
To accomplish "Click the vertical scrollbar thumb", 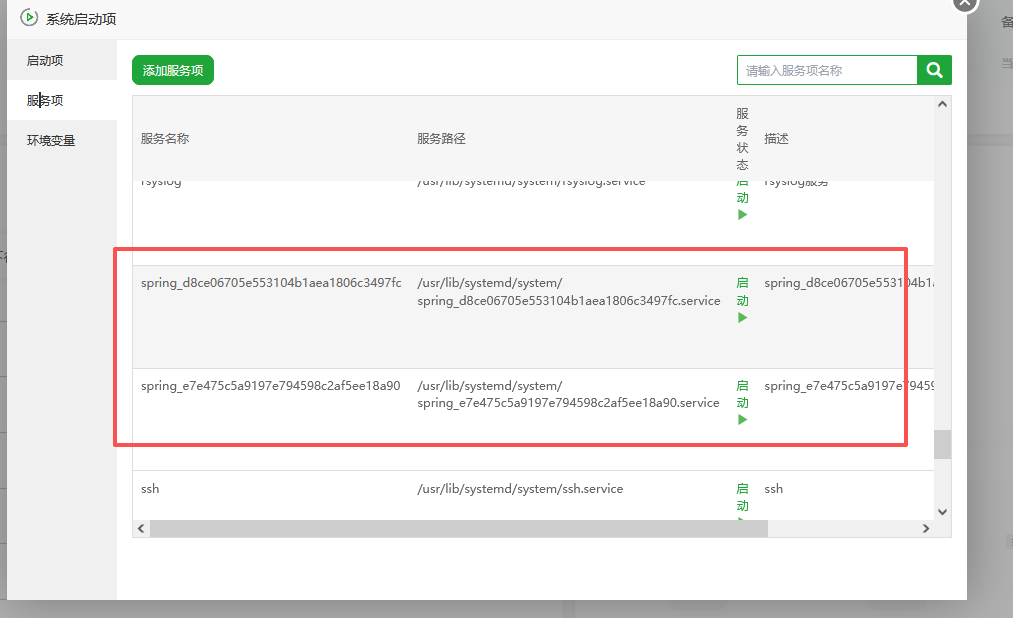I will click(x=943, y=444).
